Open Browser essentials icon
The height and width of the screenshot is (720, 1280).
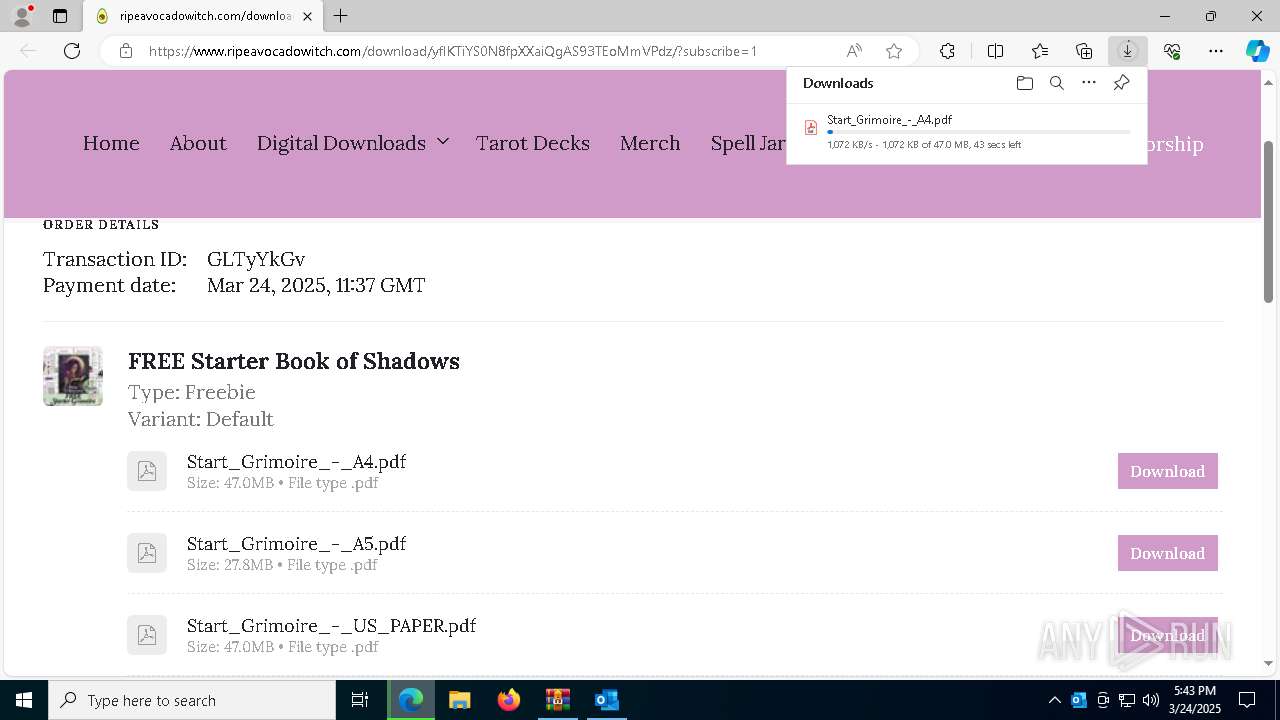(1172, 51)
